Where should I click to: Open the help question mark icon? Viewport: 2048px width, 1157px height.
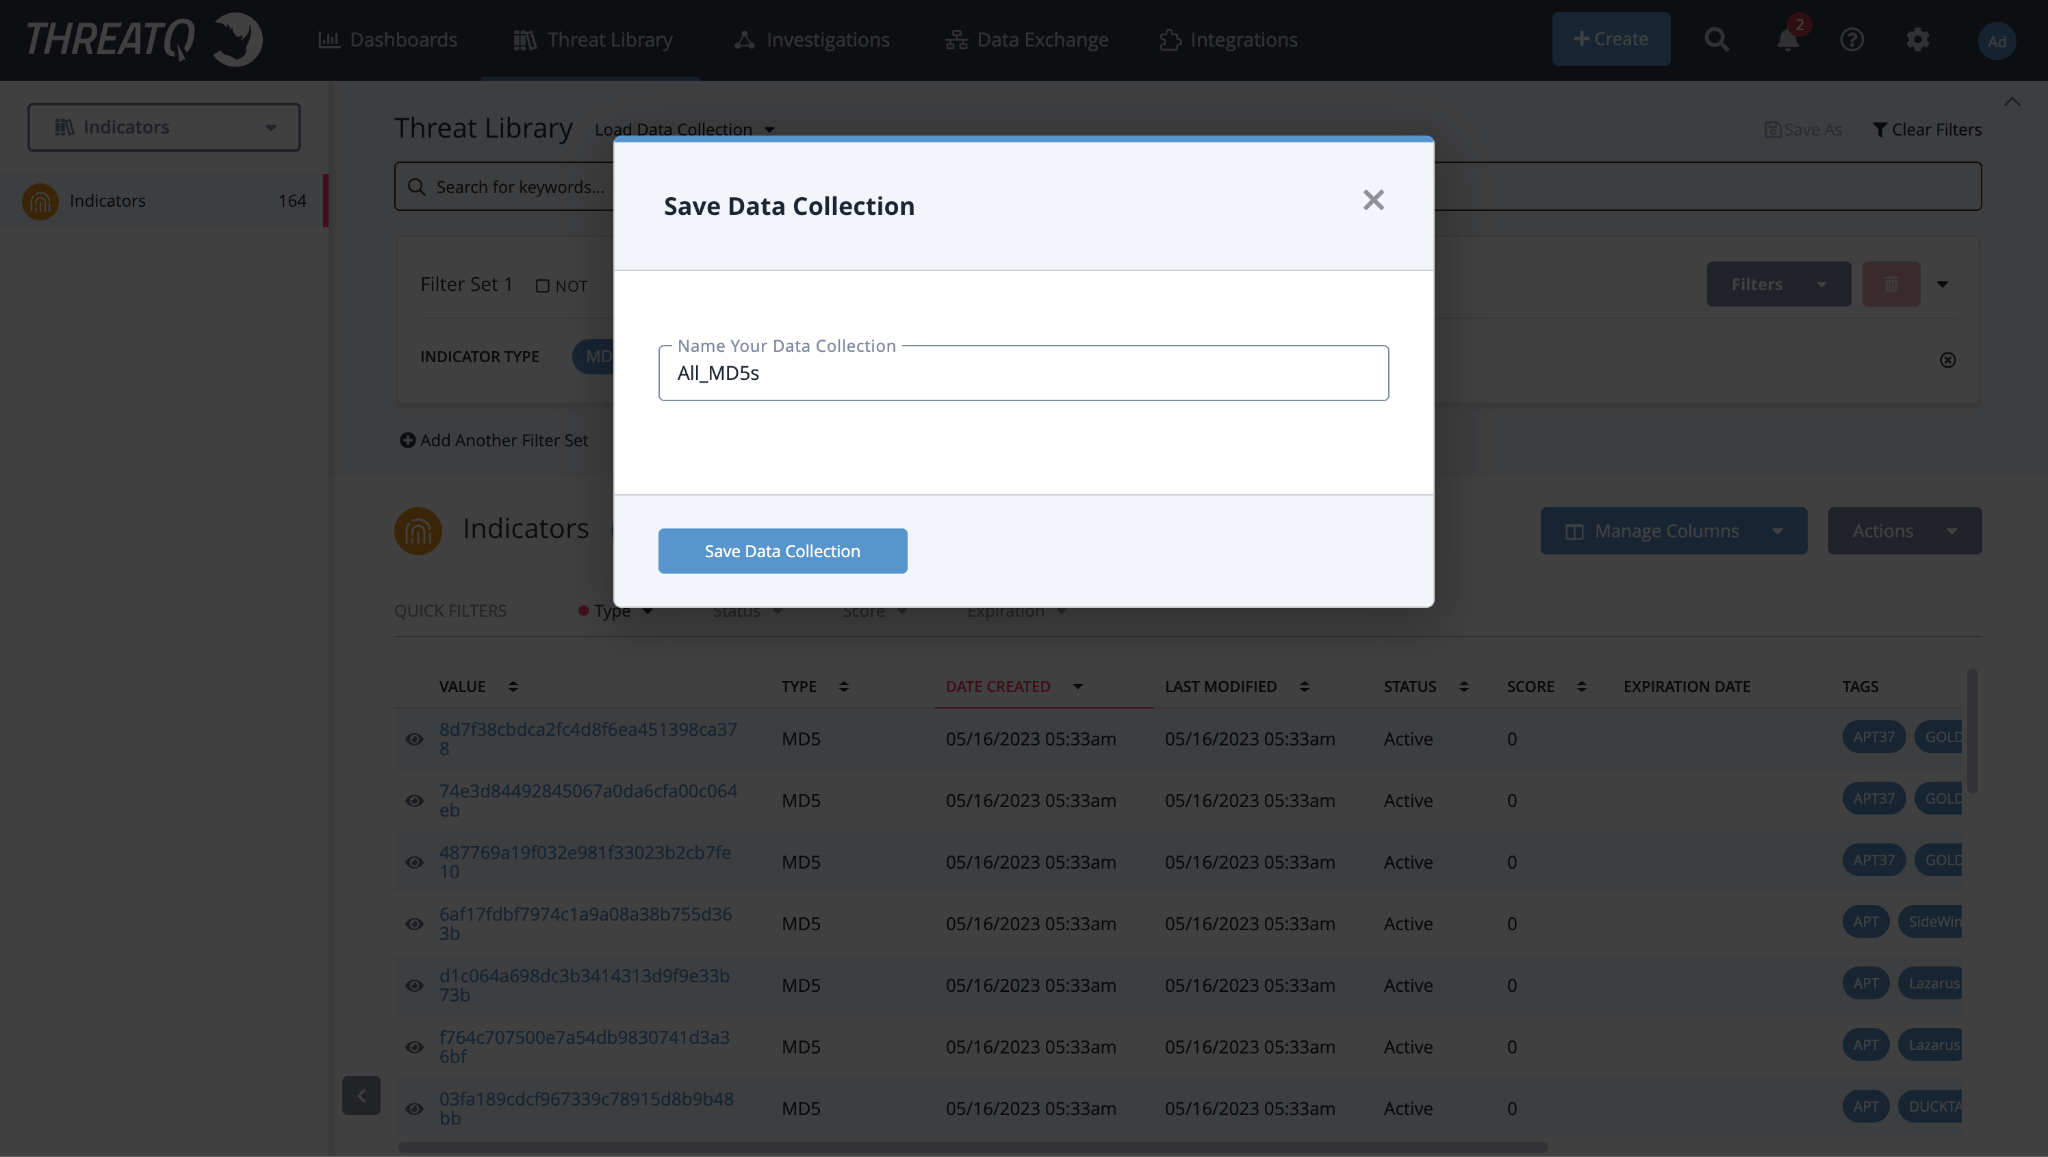click(1852, 40)
